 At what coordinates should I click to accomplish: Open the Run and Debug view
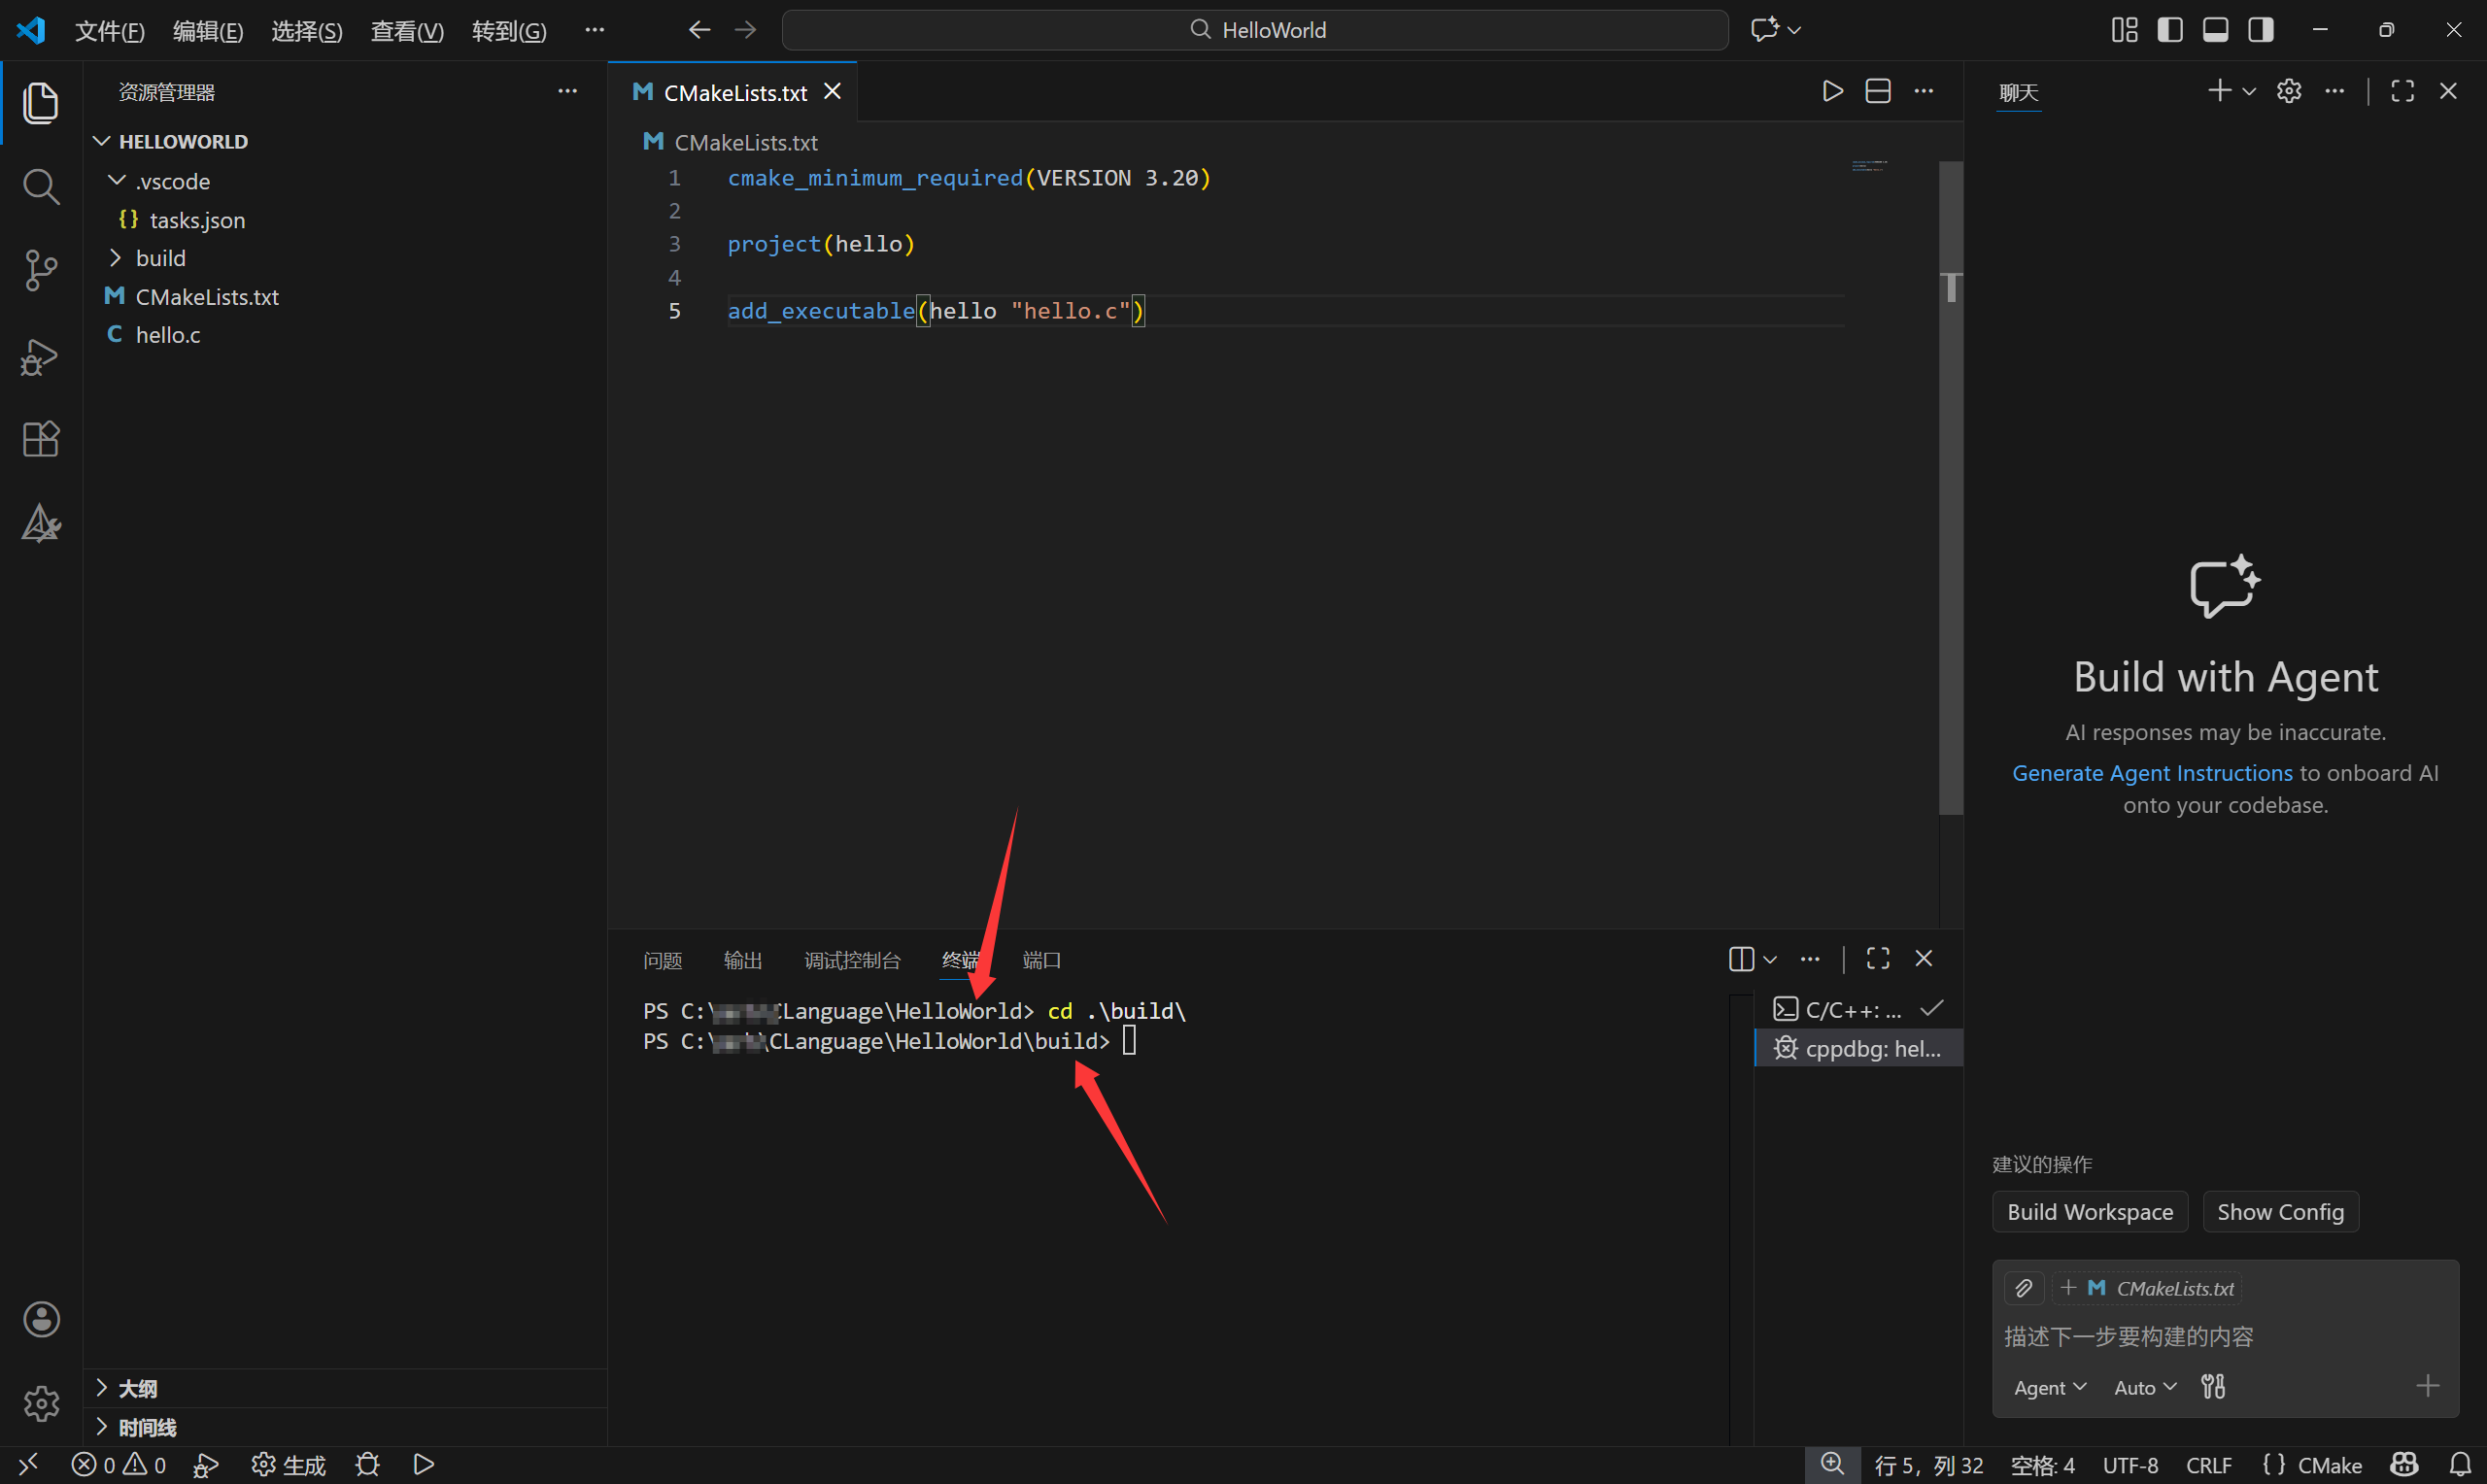tap(40, 356)
